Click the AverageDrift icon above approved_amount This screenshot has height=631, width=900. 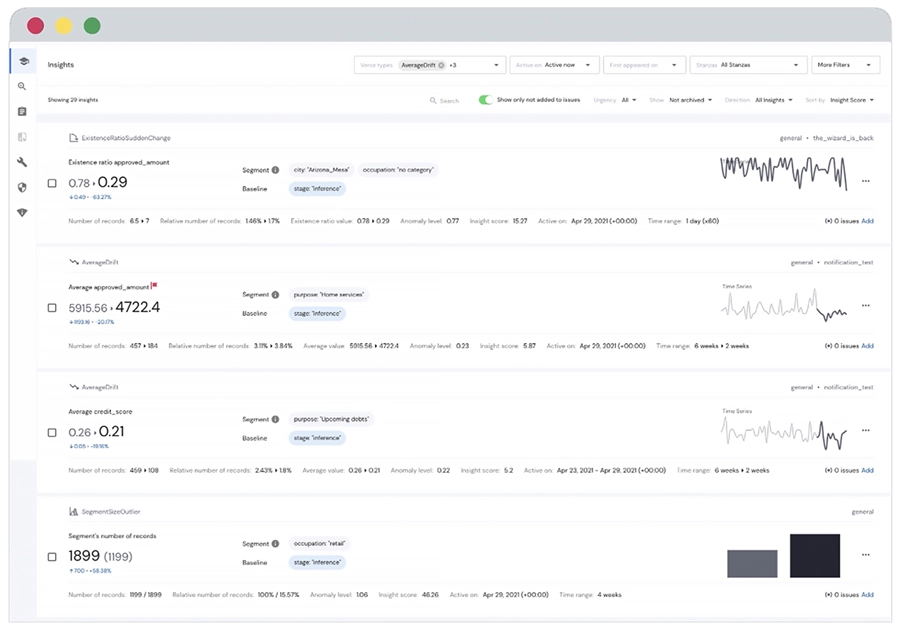coord(73,262)
